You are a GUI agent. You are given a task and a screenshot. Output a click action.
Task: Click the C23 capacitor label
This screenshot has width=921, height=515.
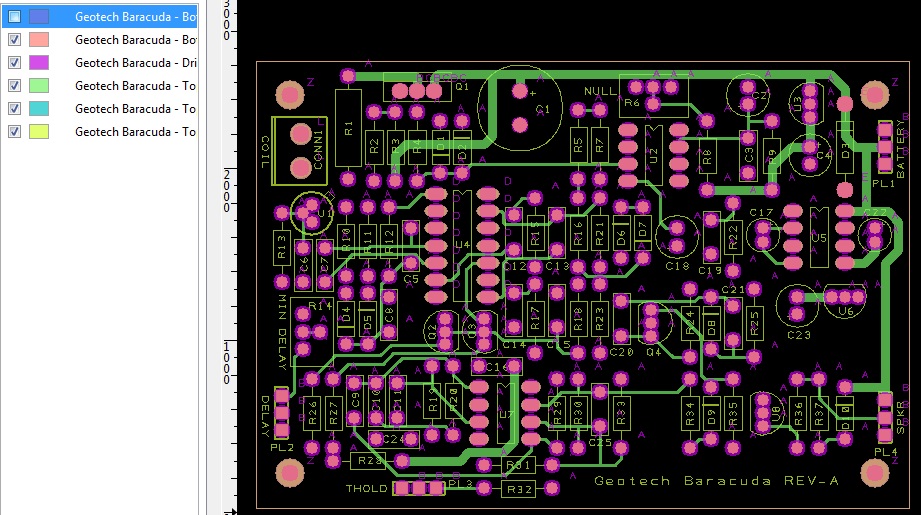coord(798,335)
